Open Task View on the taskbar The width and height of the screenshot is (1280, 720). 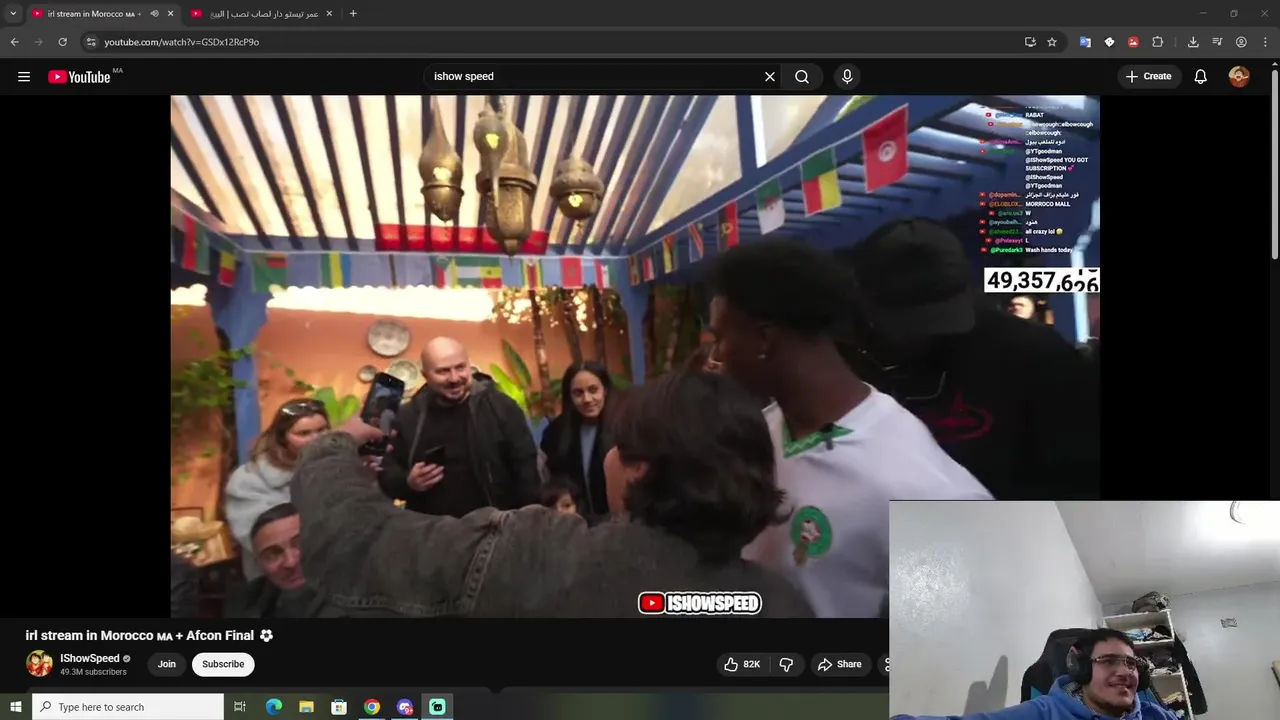point(240,707)
